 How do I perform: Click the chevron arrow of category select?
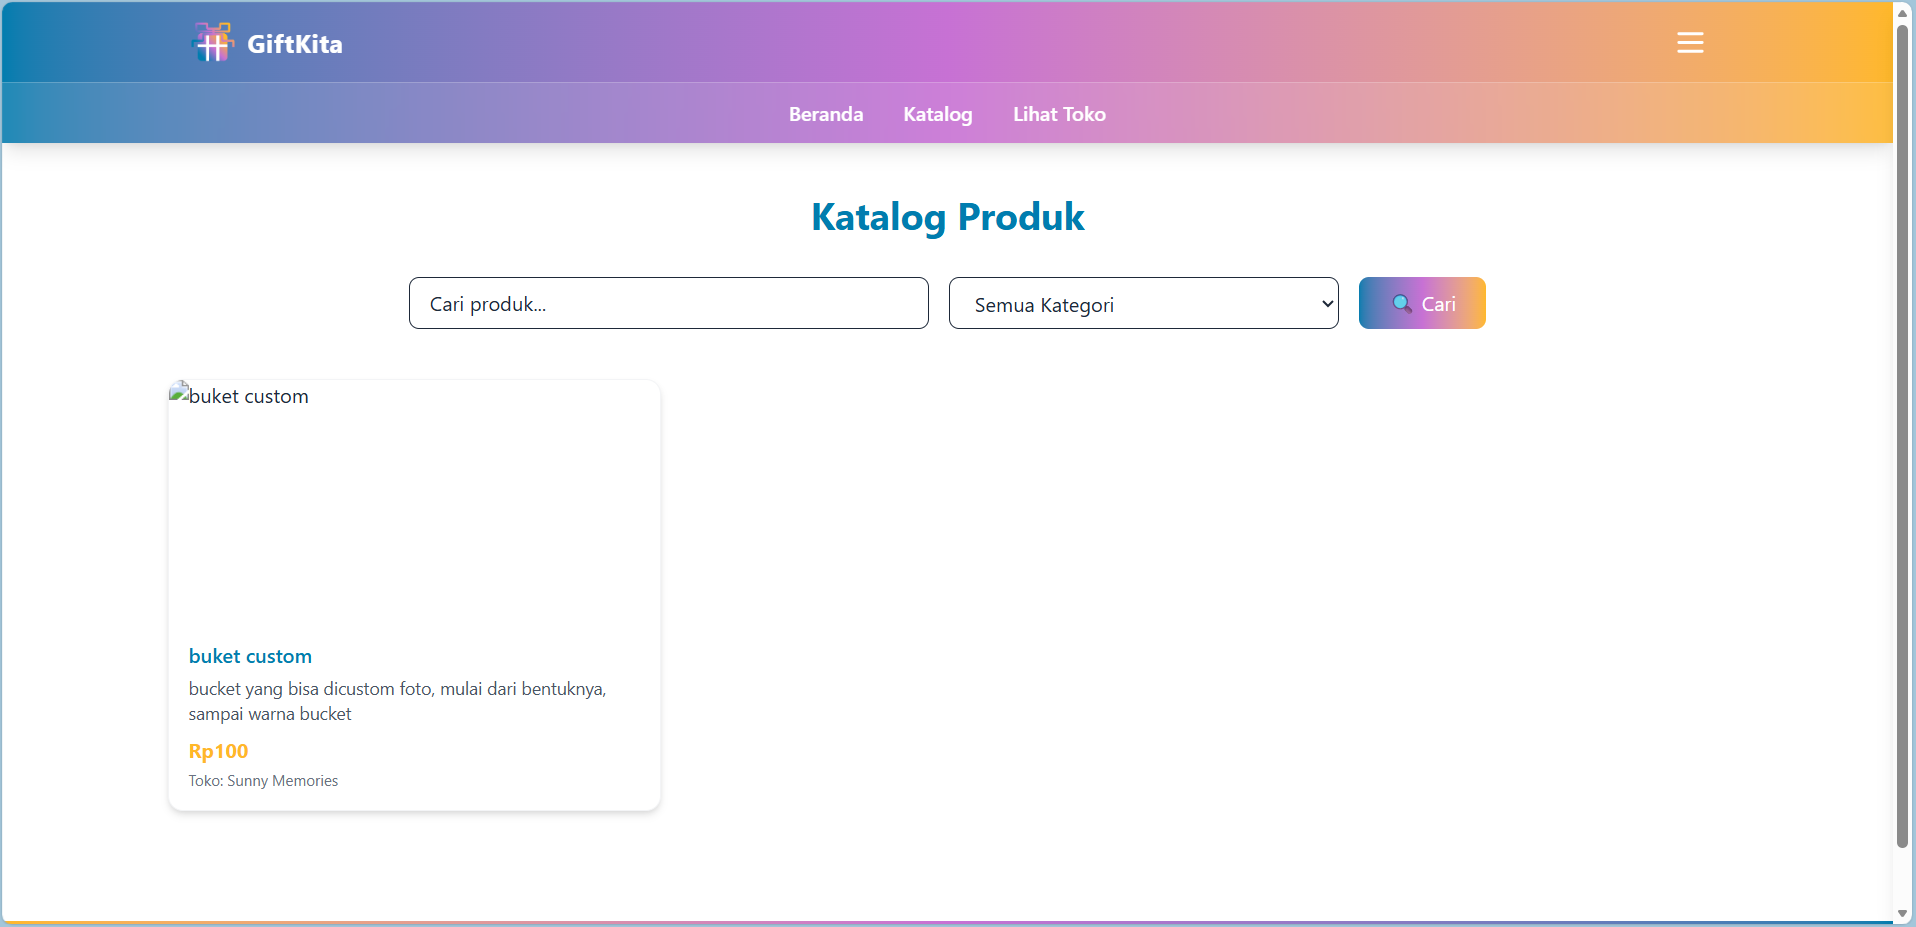[x=1327, y=304]
